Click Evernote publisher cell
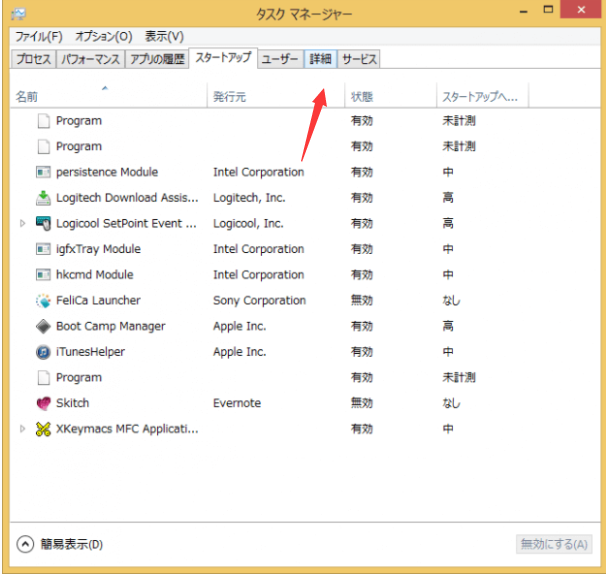 tap(237, 403)
